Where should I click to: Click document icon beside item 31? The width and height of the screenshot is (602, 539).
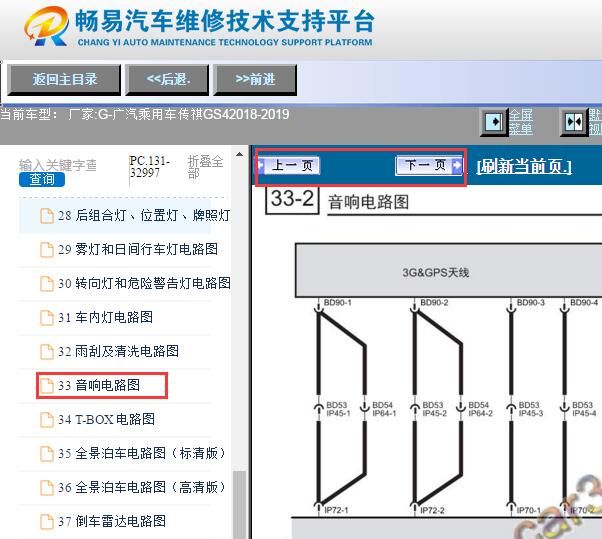click(47, 317)
